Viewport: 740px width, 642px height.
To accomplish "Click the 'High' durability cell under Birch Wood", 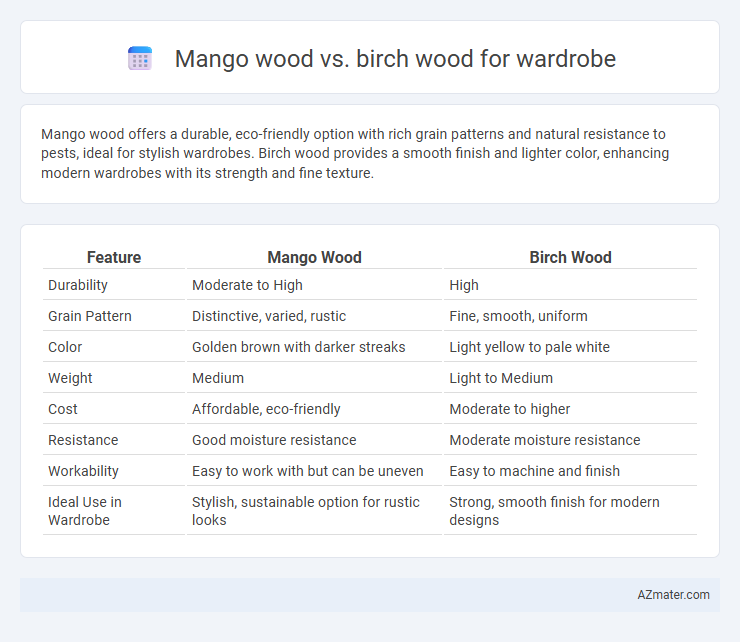I will pos(464,285).
